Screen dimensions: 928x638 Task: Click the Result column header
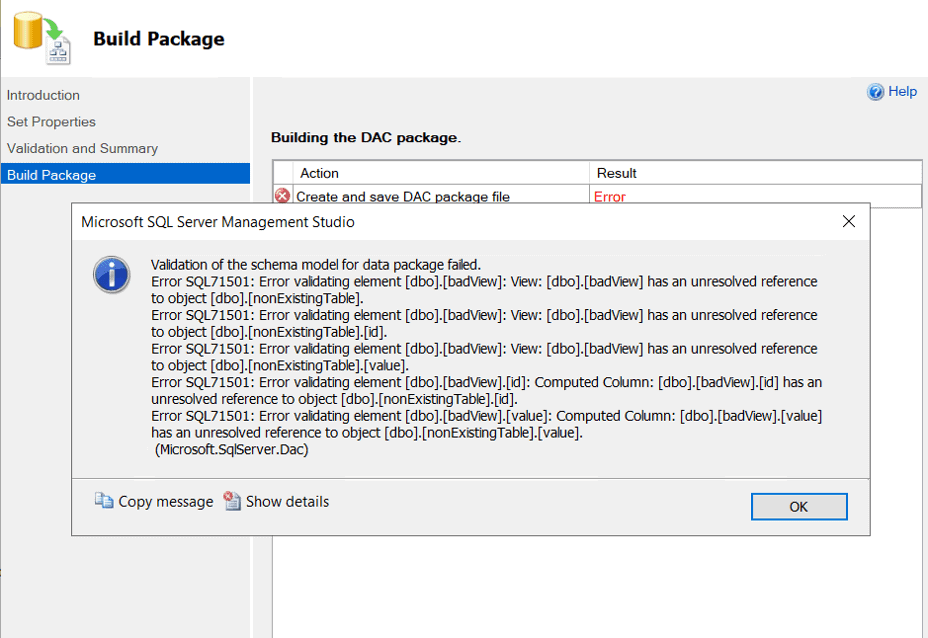coord(755,173)
